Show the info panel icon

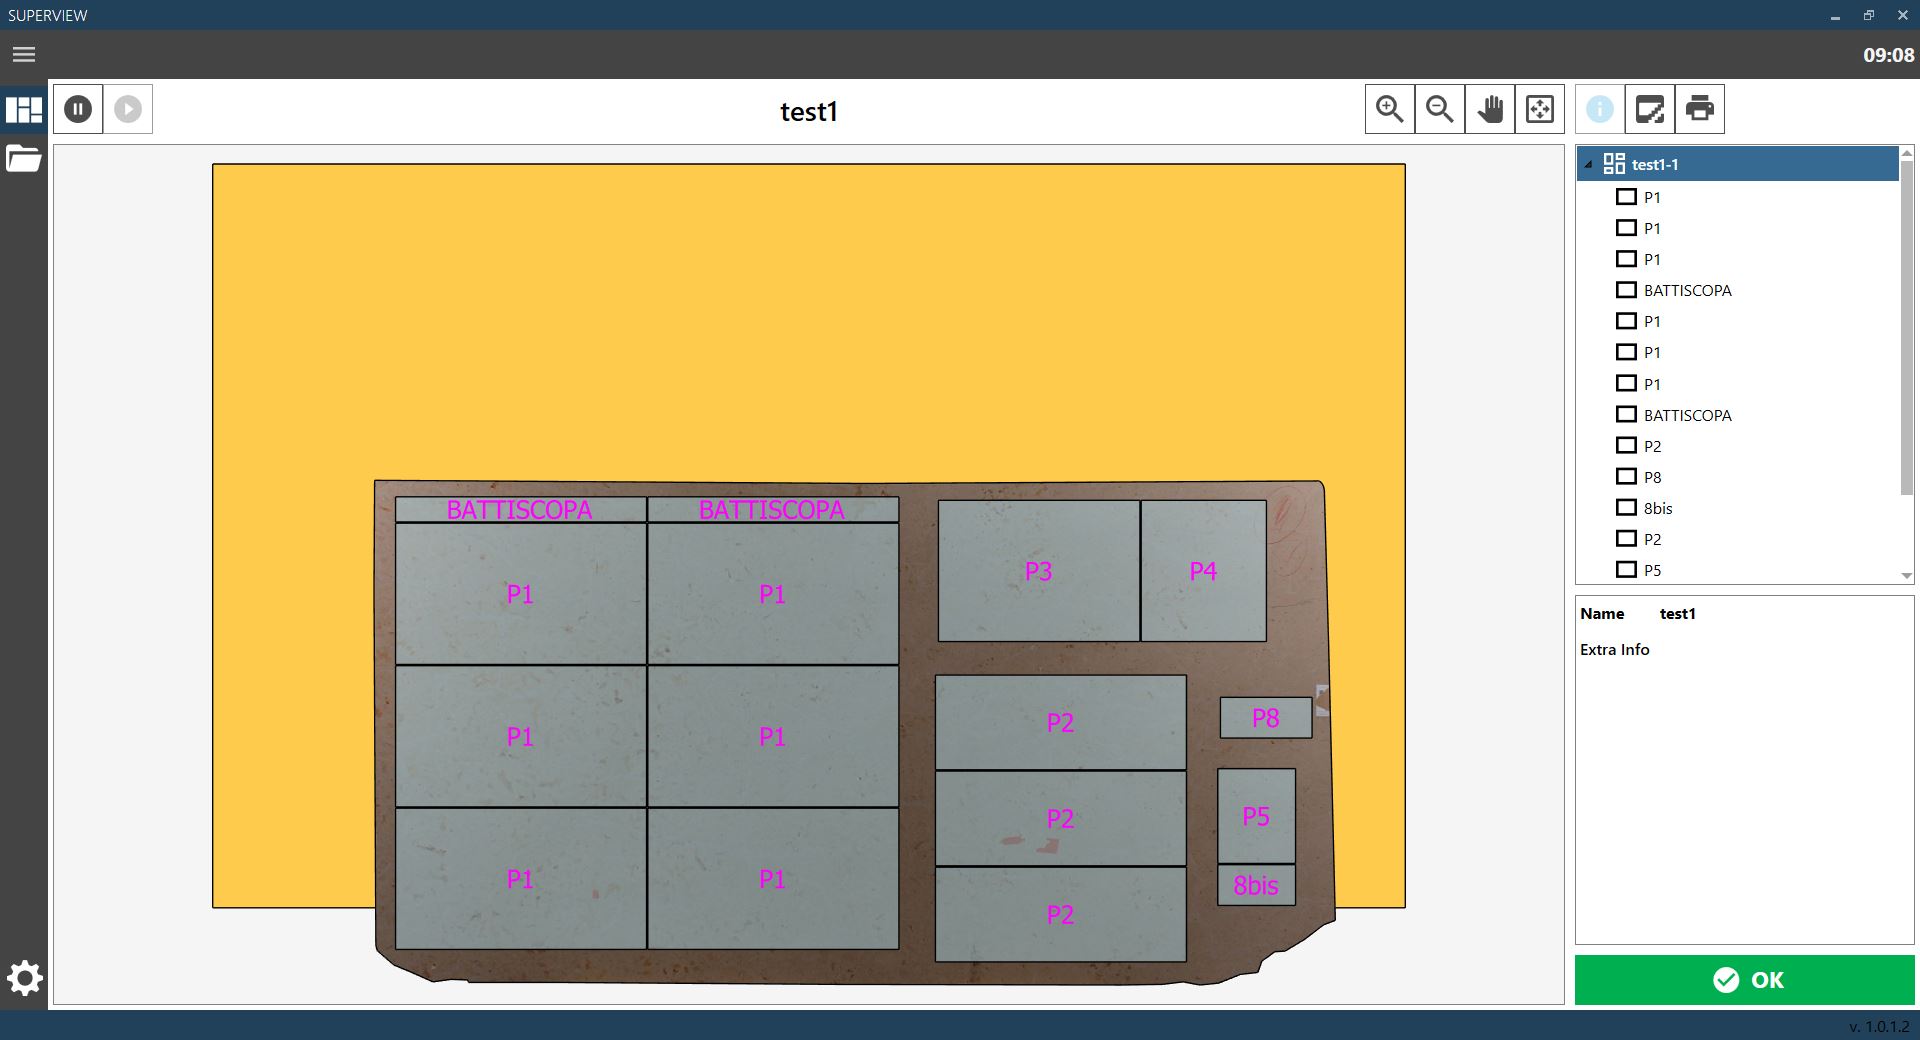click(1600, 109)
